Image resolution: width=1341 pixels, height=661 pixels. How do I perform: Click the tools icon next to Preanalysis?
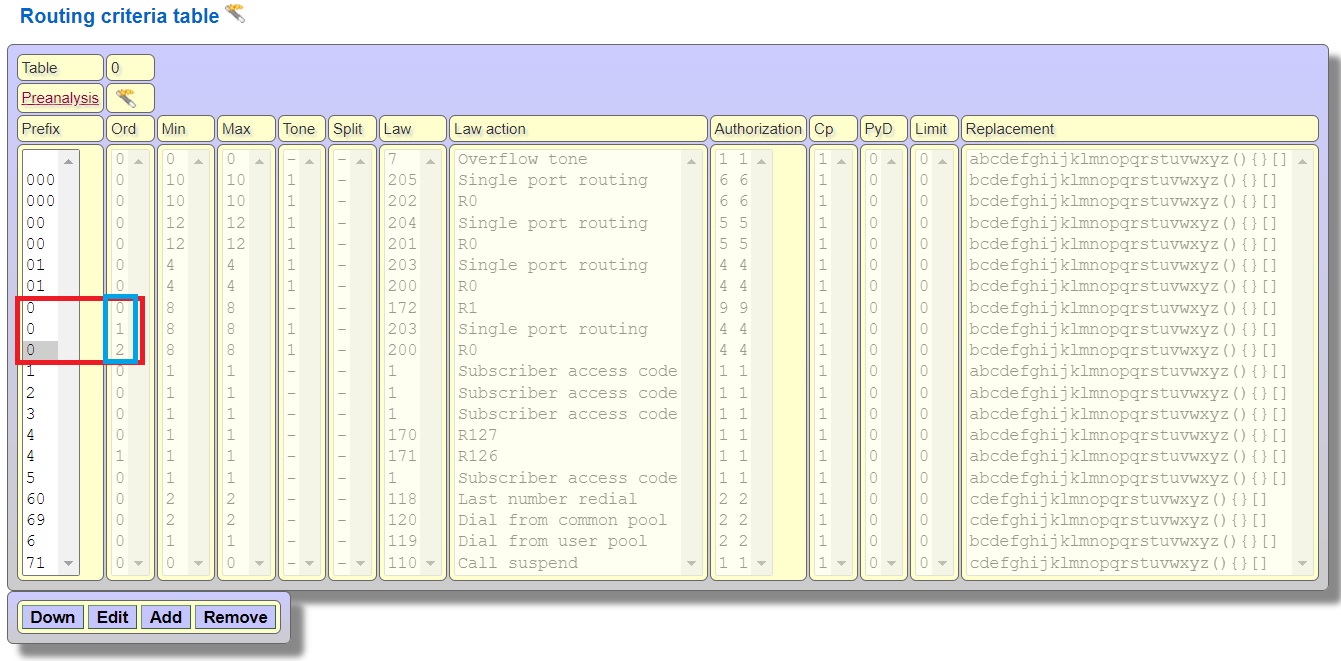click(126, 98)
